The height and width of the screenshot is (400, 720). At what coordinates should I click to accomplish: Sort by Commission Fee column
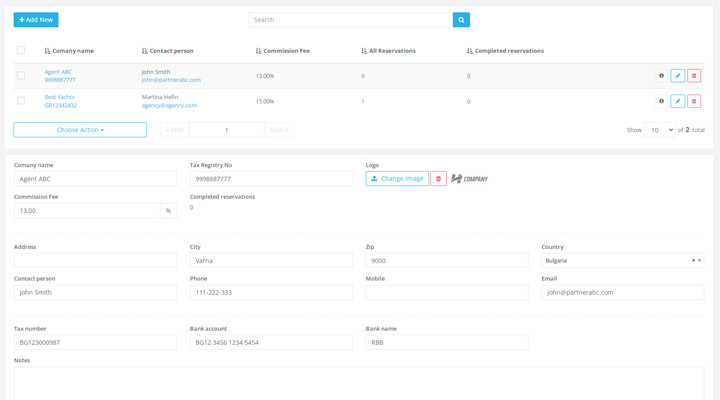(283, 51)
